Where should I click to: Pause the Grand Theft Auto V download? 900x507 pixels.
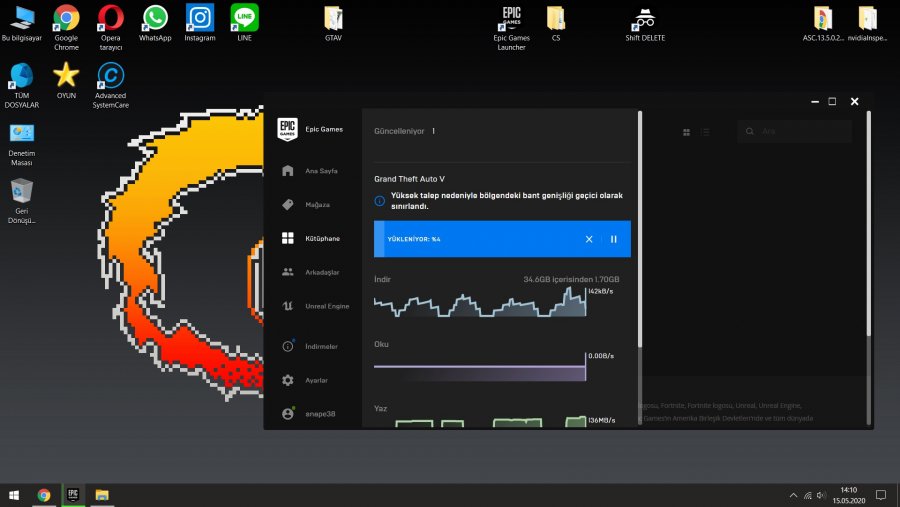[614, 239]
